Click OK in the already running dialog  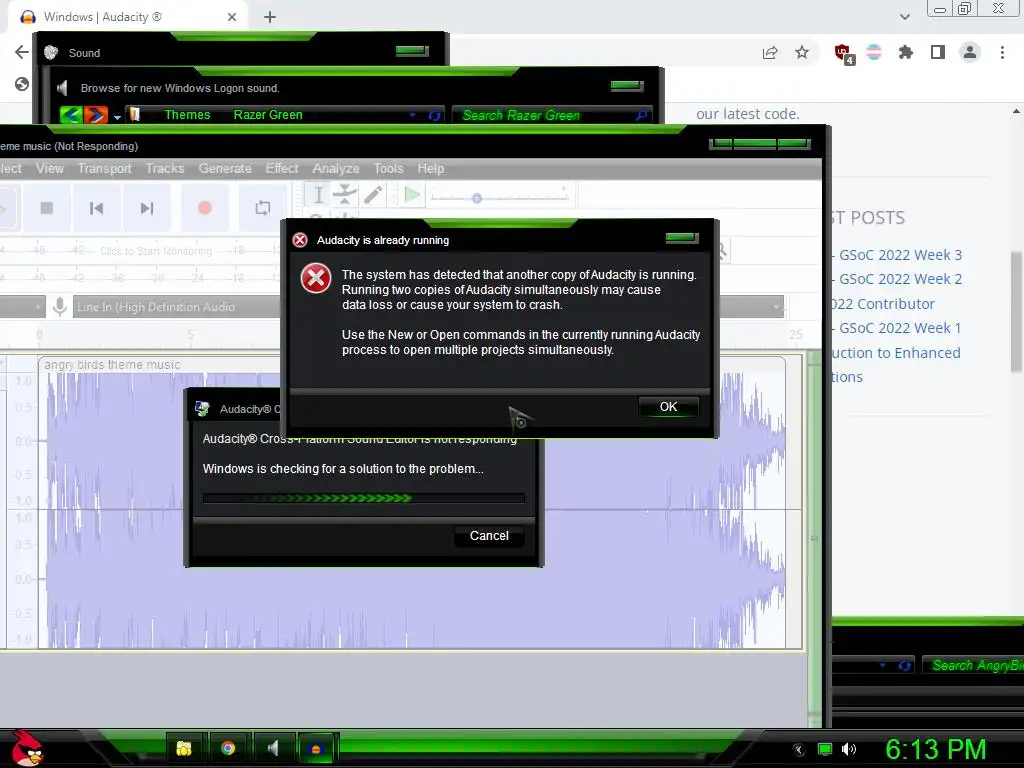pos(668,407)
